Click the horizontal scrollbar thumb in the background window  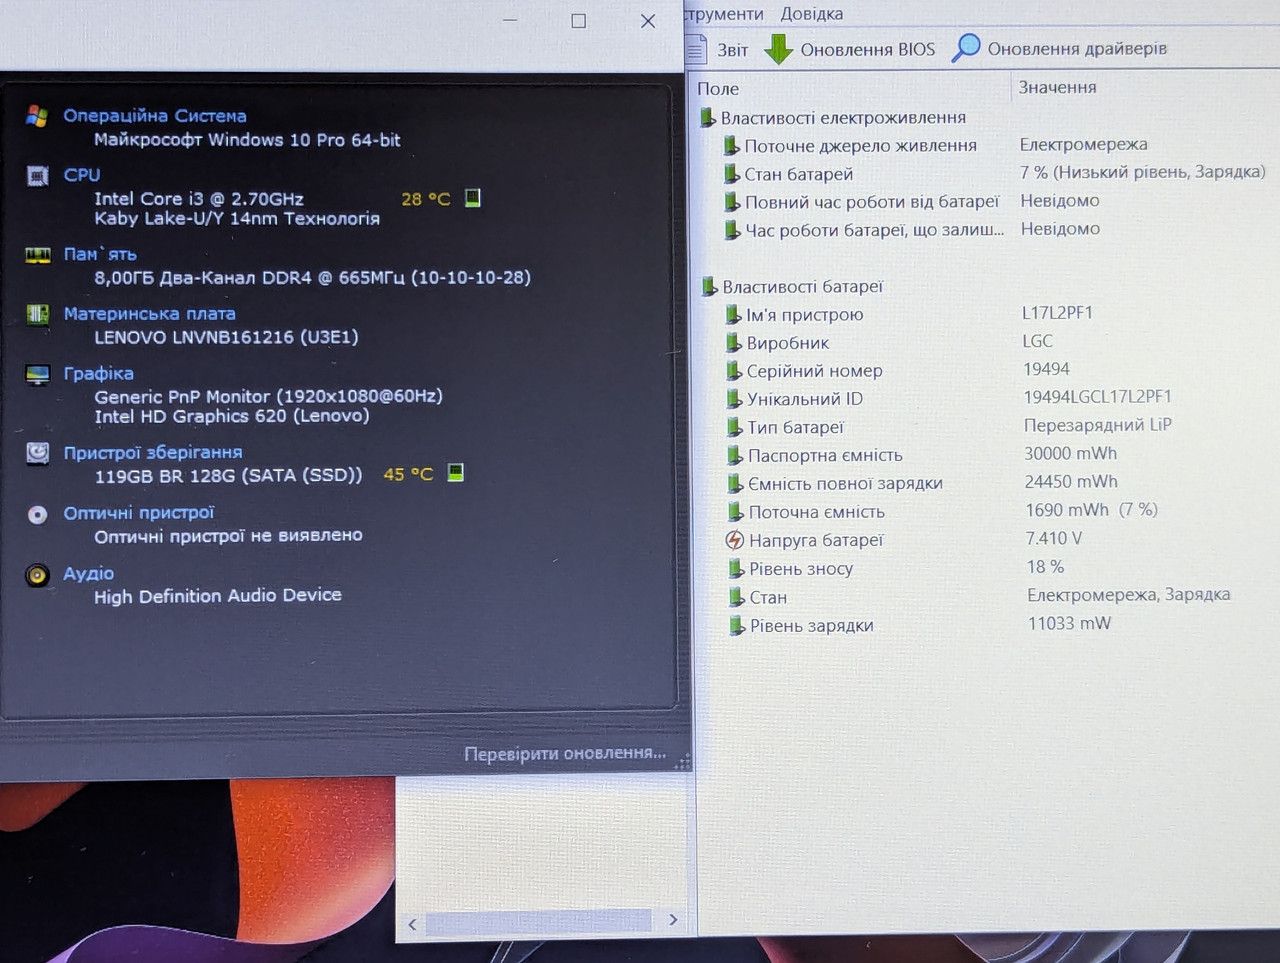point(539,922)
